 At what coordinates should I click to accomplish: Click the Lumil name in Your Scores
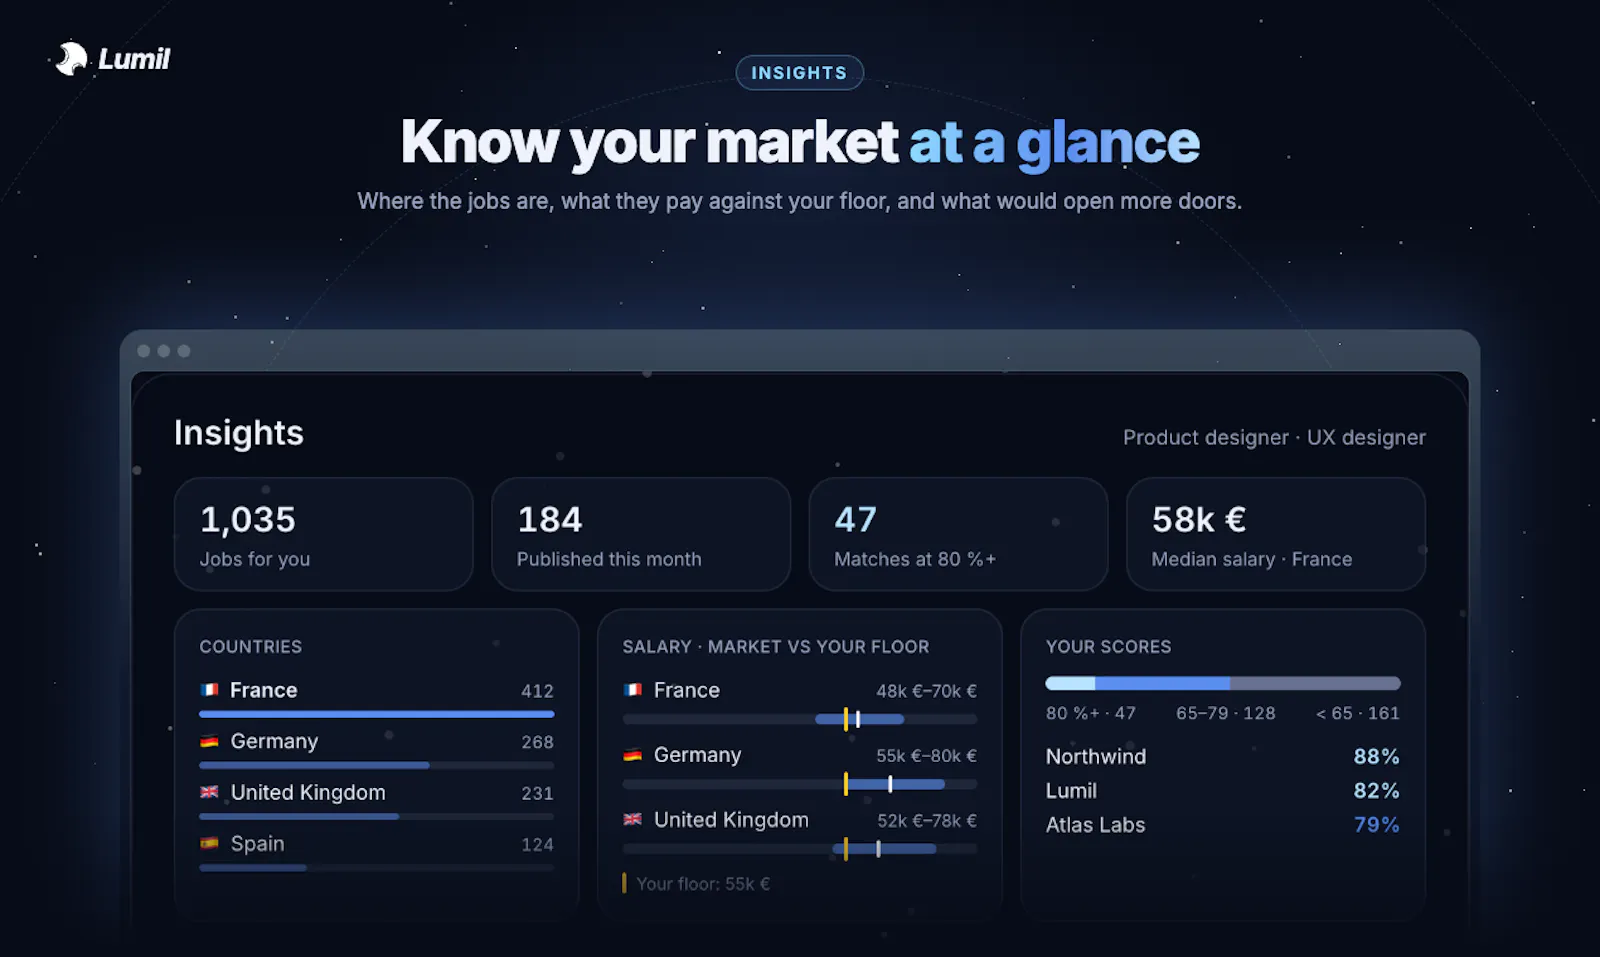1071,790
